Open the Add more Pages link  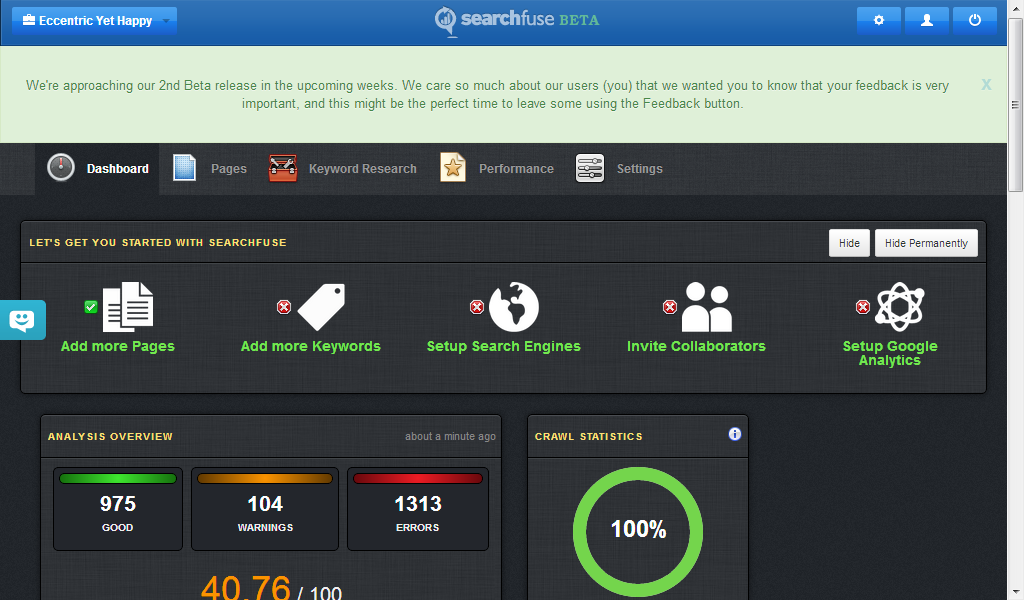click(x=118, y=346)
